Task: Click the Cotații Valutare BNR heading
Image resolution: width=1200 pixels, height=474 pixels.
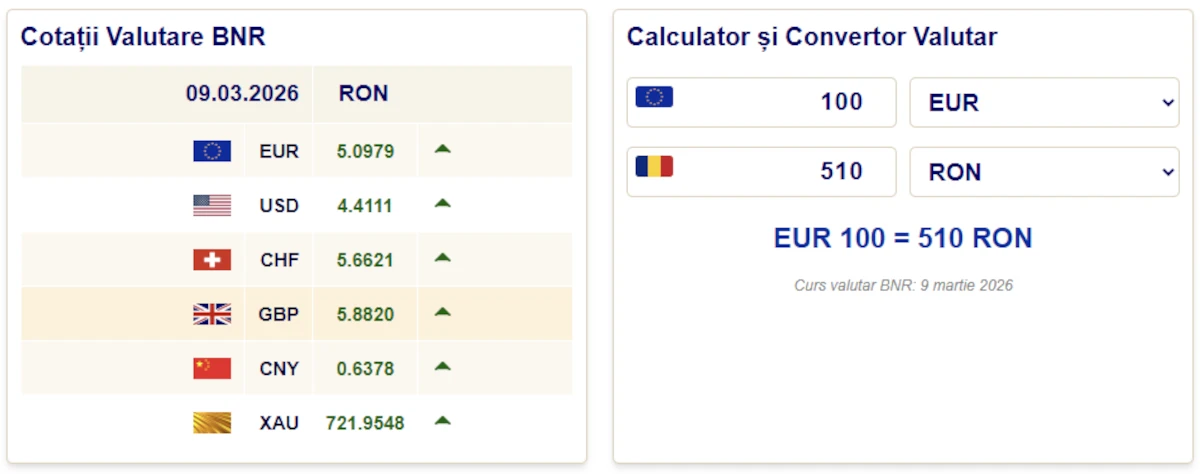Action: click(143, 37)
